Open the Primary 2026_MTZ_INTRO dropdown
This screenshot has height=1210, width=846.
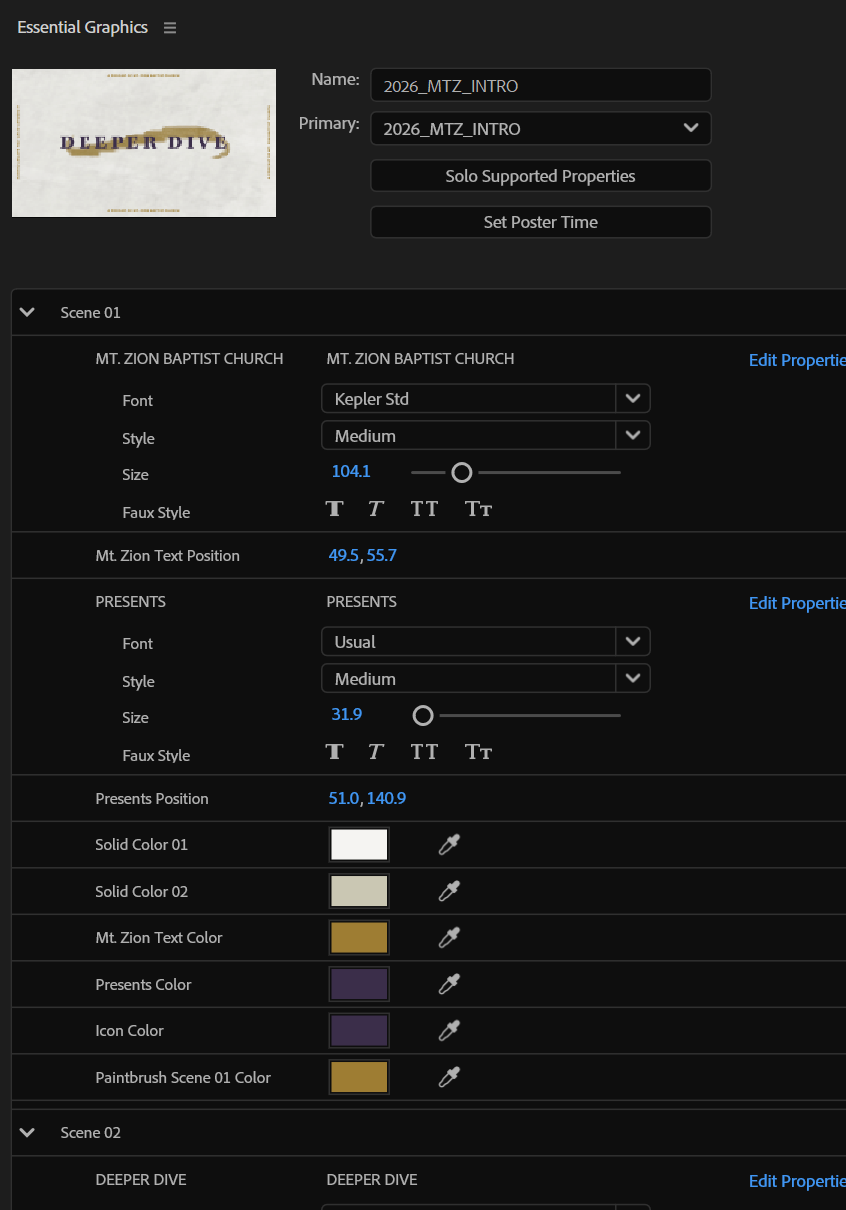pyautogui.click(x=540, y=128)
